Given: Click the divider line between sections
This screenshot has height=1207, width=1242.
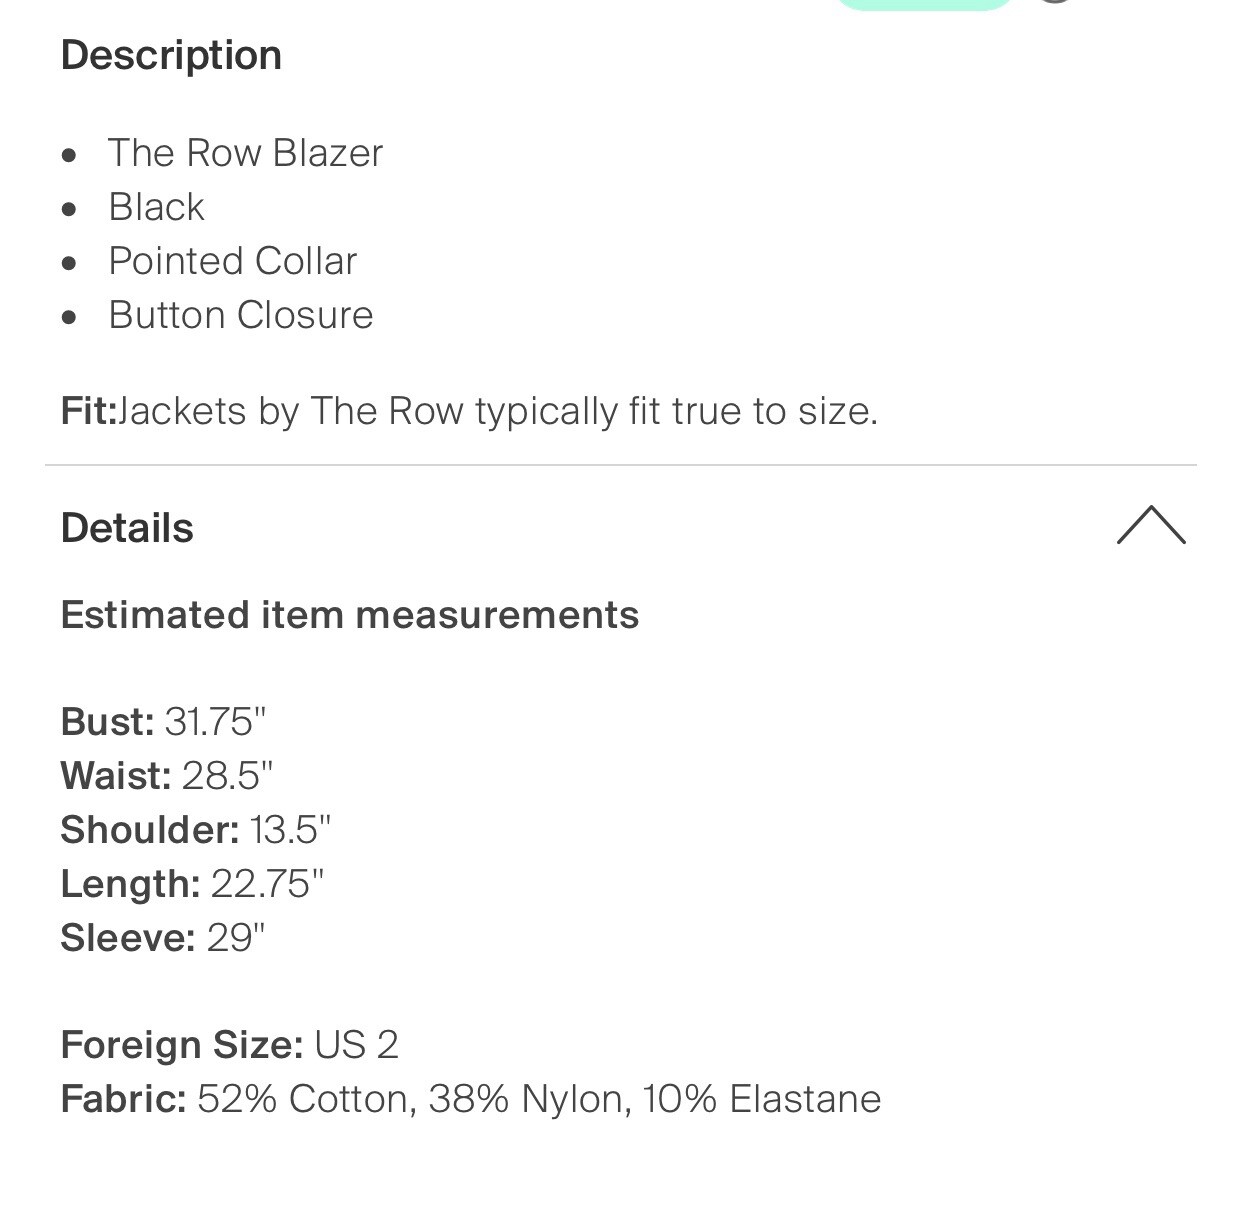Looking at the screenshot, I should pyautogui.click(x=621, y=464).
